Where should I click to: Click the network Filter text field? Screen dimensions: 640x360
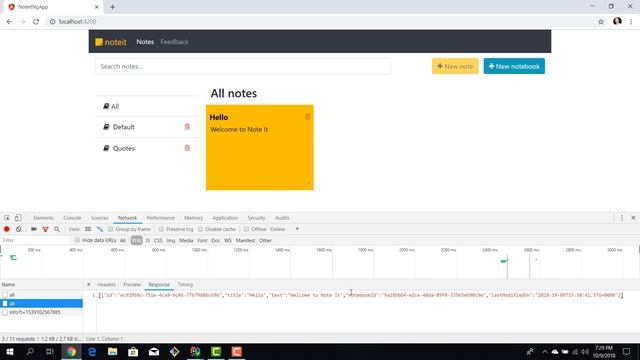point(36,240)
